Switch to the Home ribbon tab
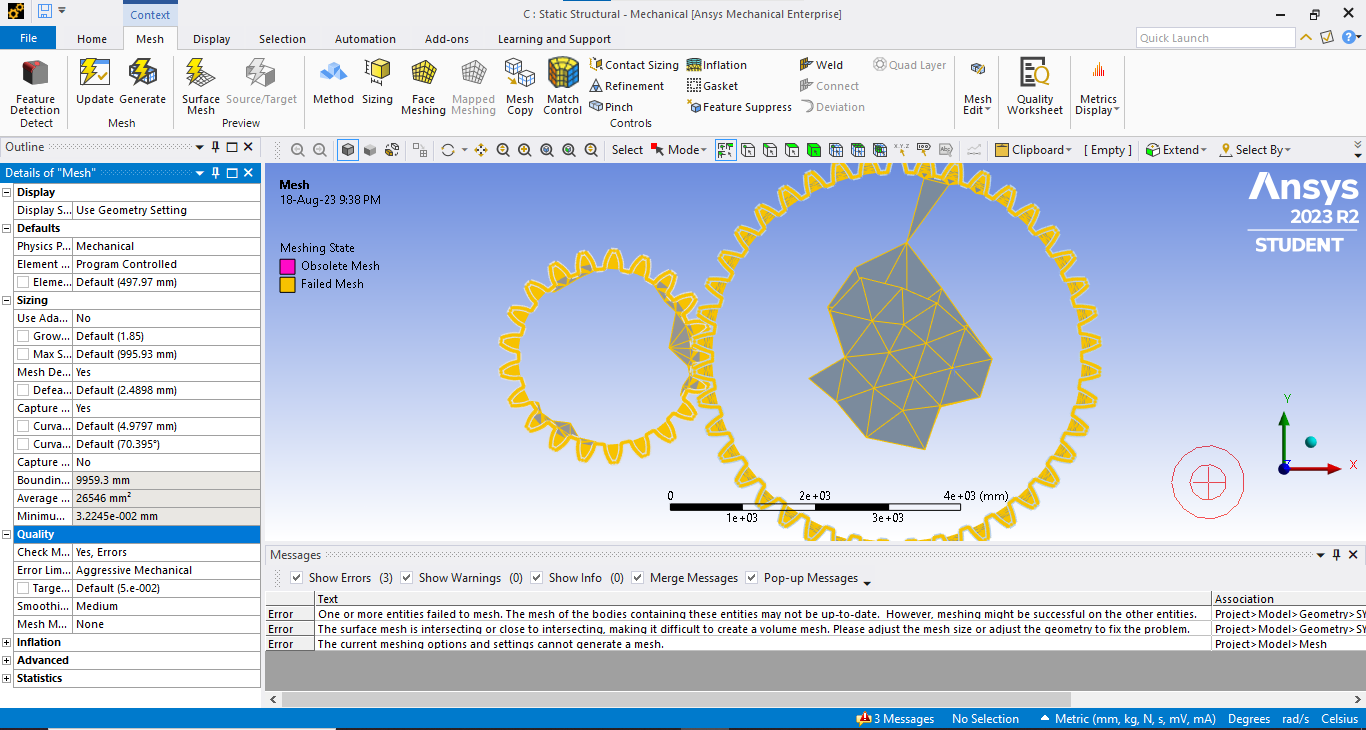Image resolution: width=1366 pixels, height=730 pixels. pyautogui.click(x=92, y=39)
